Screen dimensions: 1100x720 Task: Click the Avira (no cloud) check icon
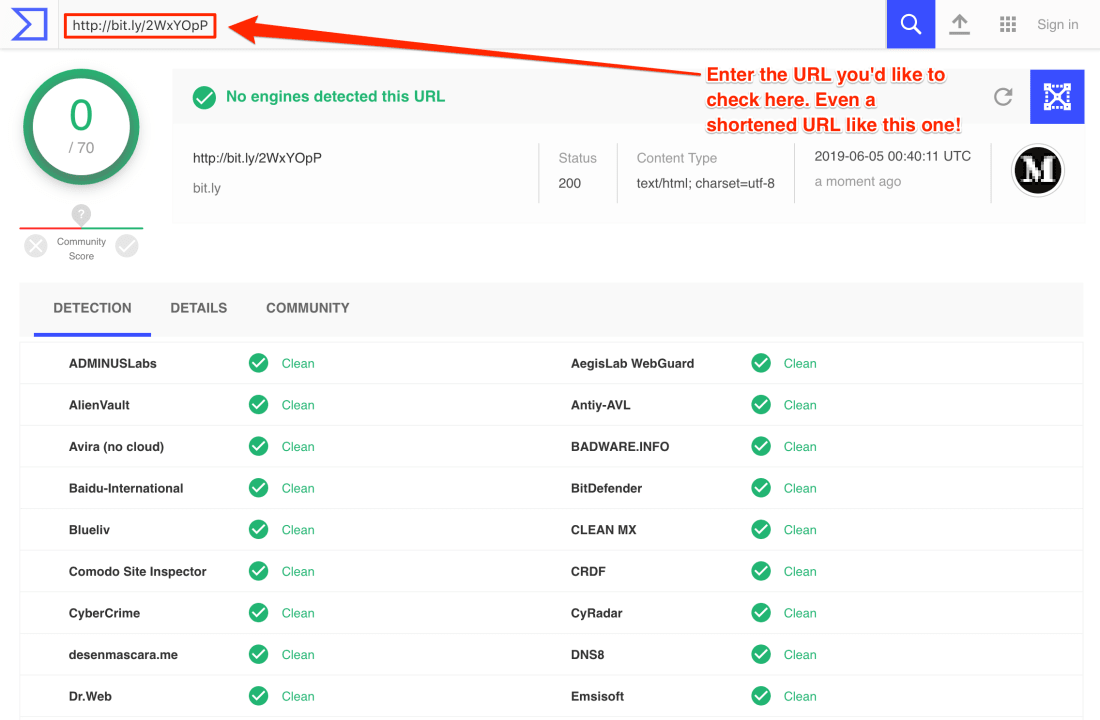258,446
